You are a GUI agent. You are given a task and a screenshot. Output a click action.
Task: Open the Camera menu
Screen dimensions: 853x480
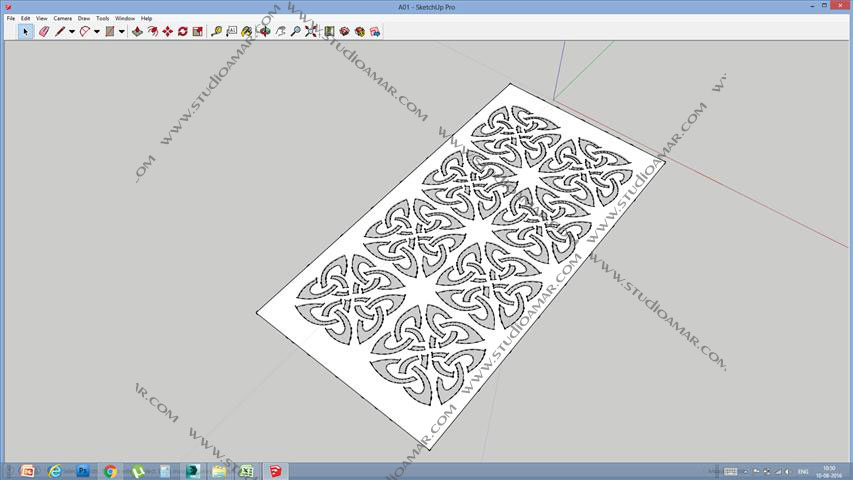[63, 18]
